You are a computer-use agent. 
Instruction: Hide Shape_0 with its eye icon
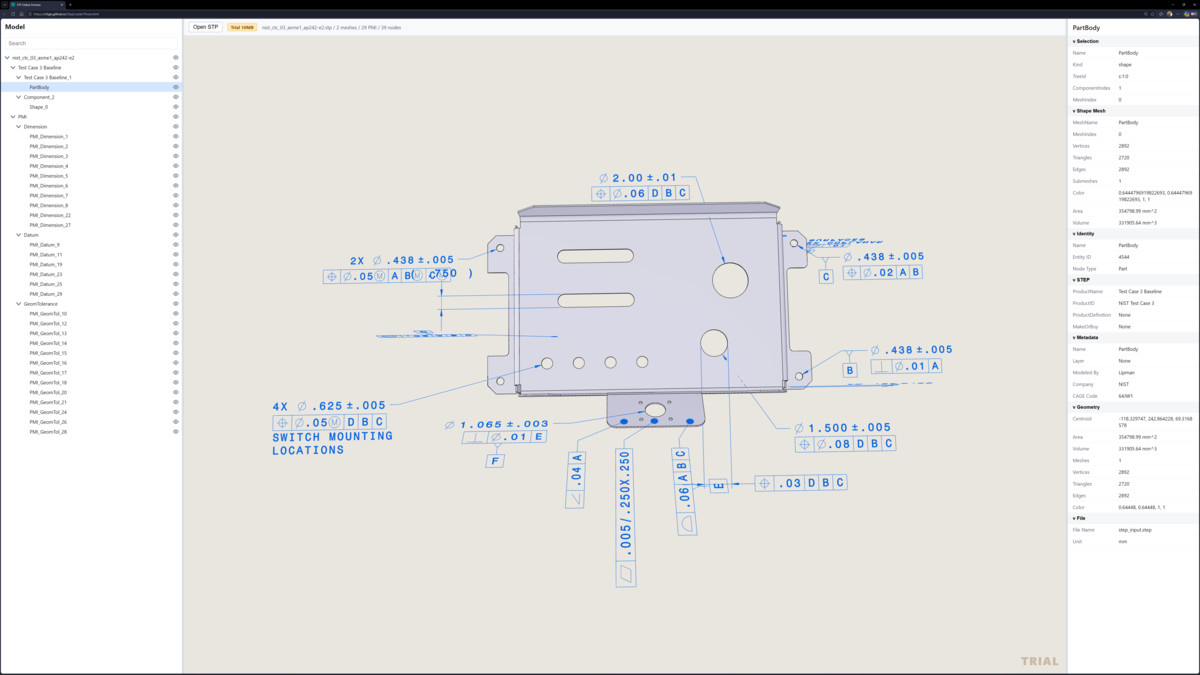point(176,107)
